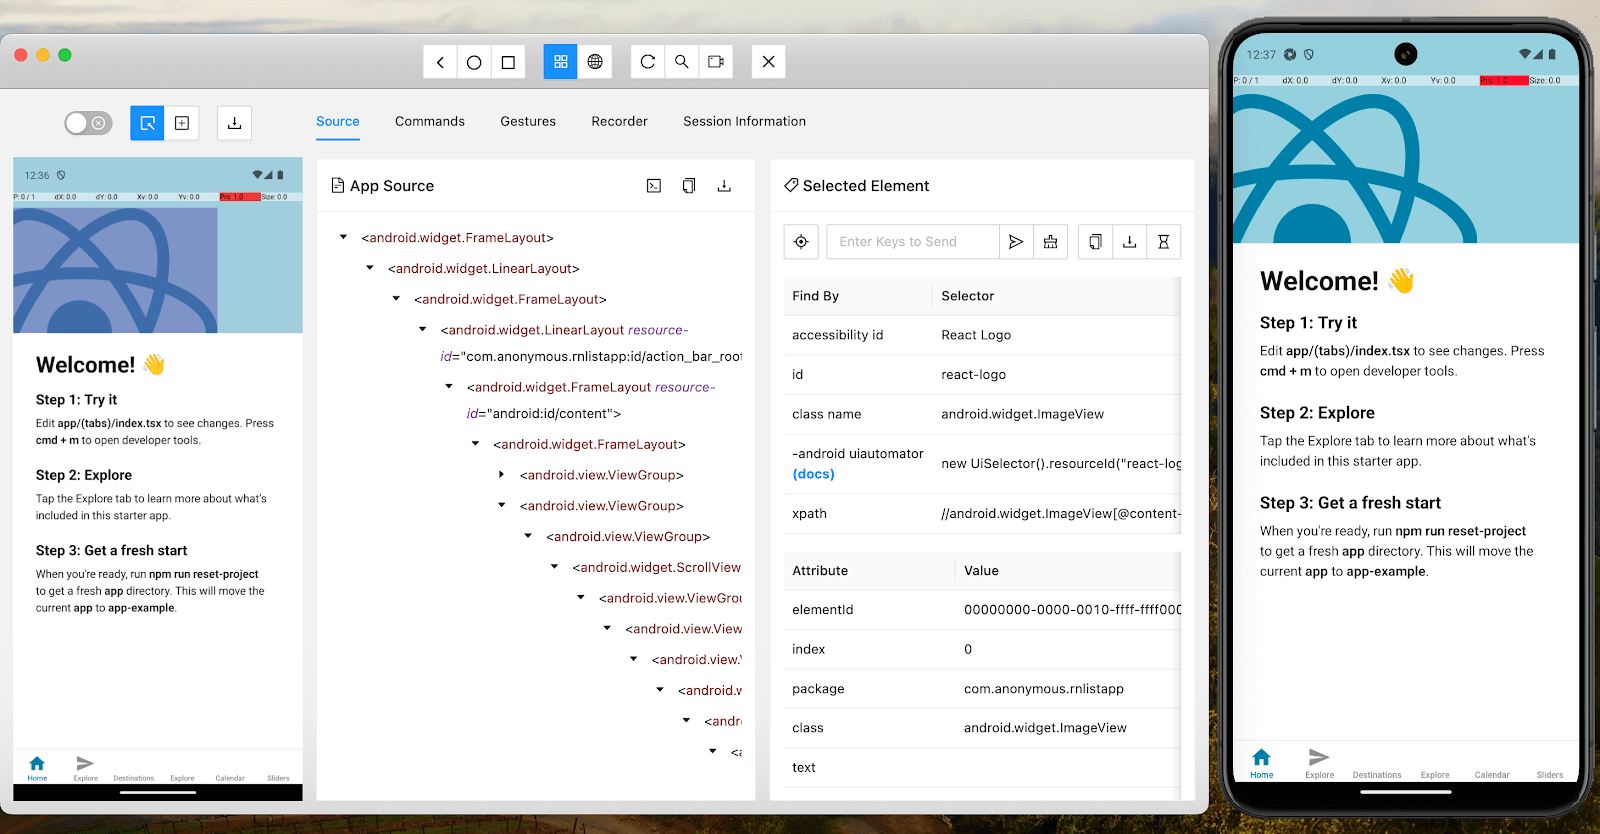Tap Sliders tab in the phone emulator
Screen dimensions: 1600x834
pos(1550,774)
